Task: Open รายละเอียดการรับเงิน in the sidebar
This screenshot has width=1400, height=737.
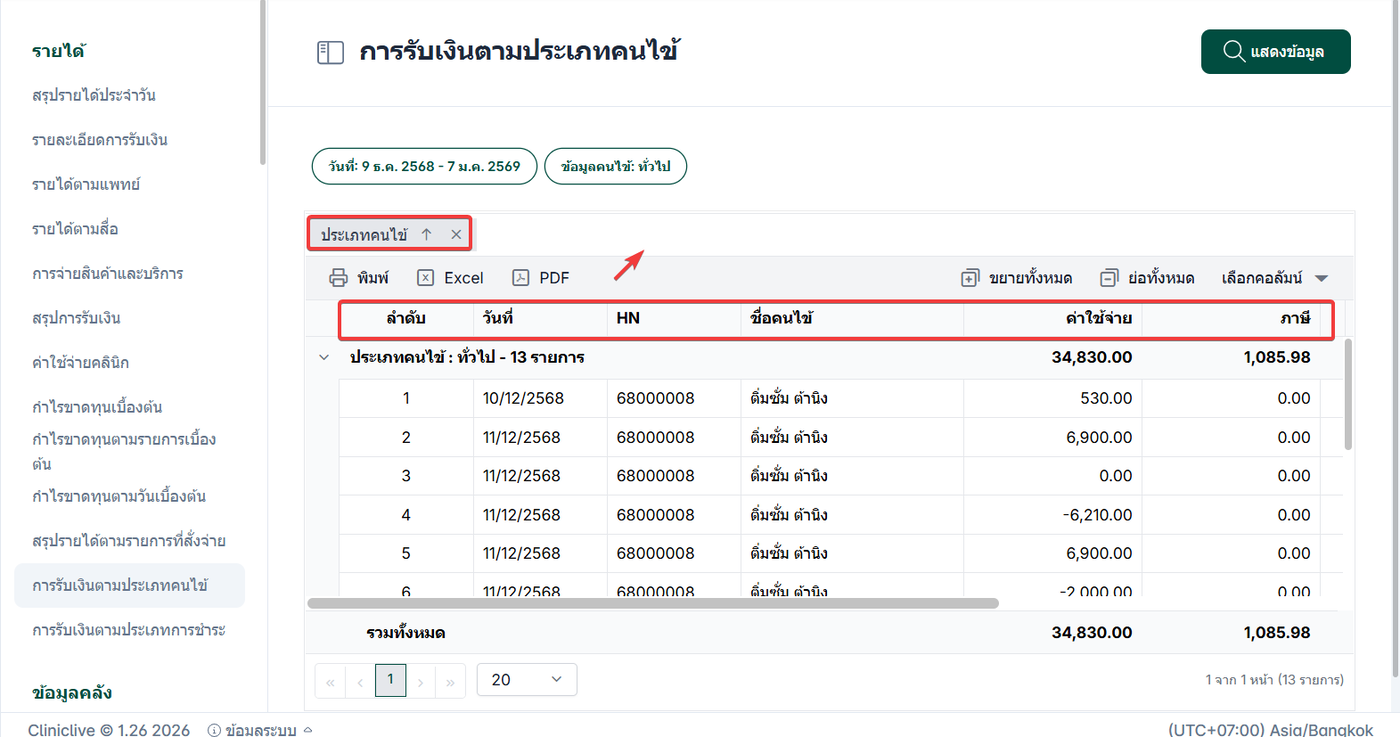Action: (x=100, y=140)
